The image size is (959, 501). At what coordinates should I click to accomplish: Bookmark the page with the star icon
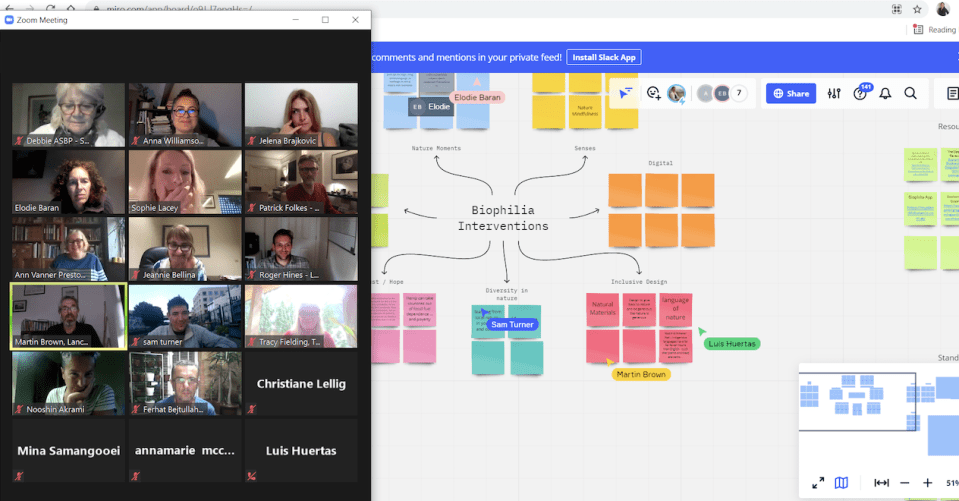point(917,8)
